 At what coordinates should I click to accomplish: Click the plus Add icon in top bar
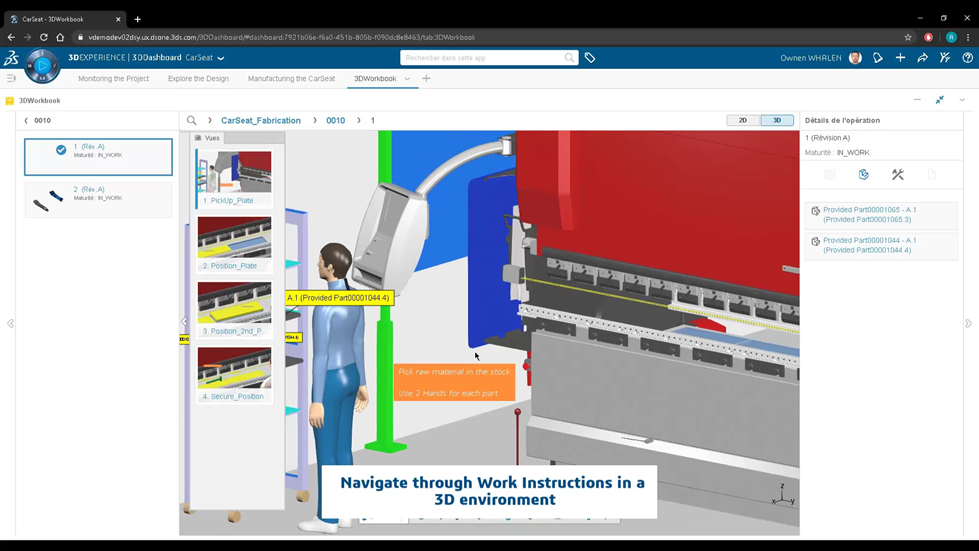click(900, 57)
